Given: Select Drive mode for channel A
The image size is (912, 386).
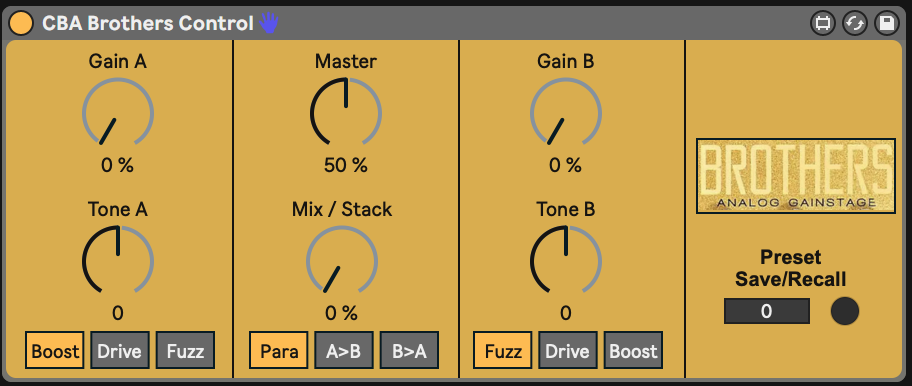Looking at the screenshot, I should pyautogui.click(x=120, y=351).
